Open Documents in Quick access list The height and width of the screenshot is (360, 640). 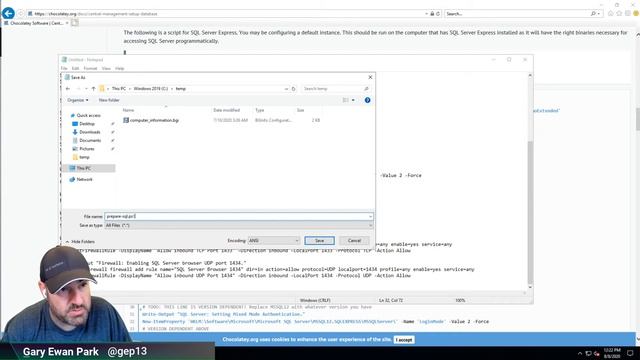[x=90, y=140]
